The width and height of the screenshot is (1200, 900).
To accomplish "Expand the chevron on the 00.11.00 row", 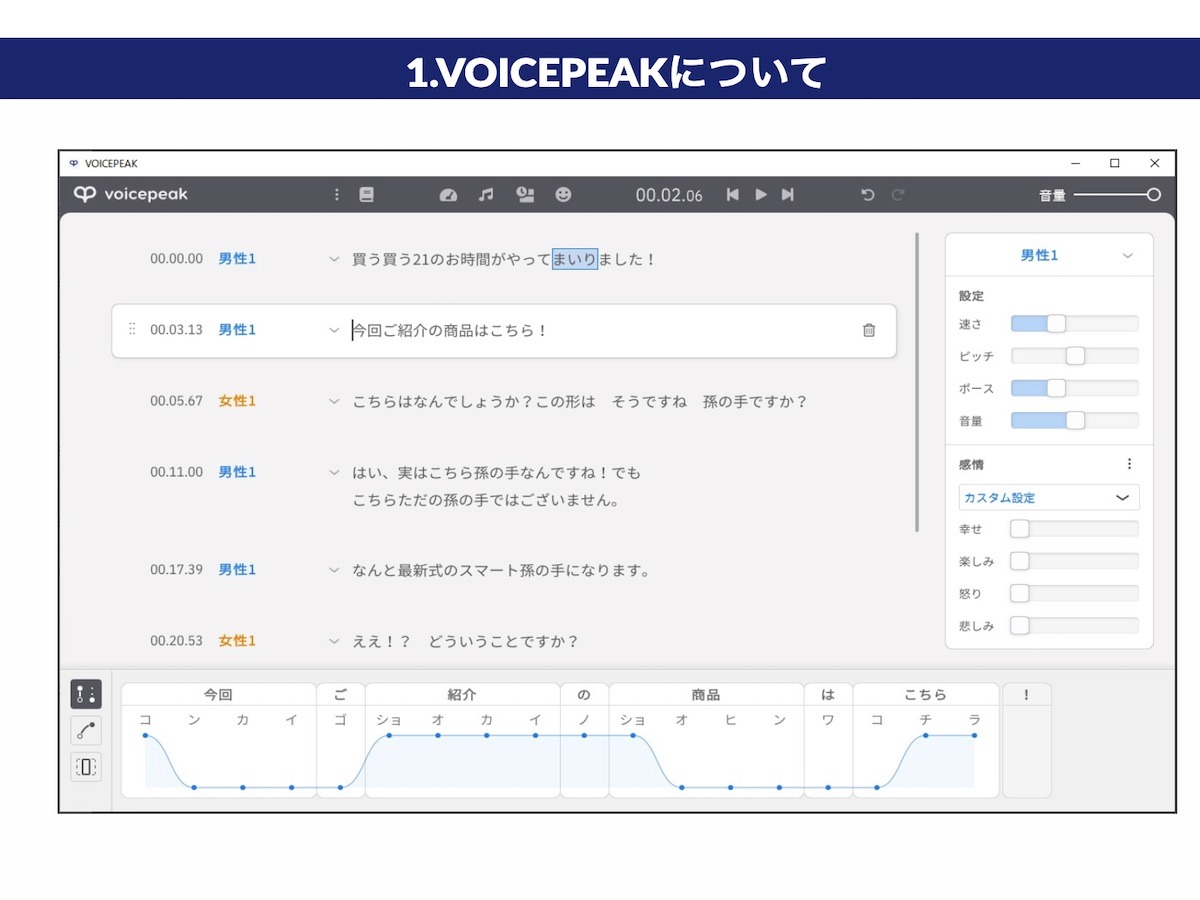I will [334, 472].
